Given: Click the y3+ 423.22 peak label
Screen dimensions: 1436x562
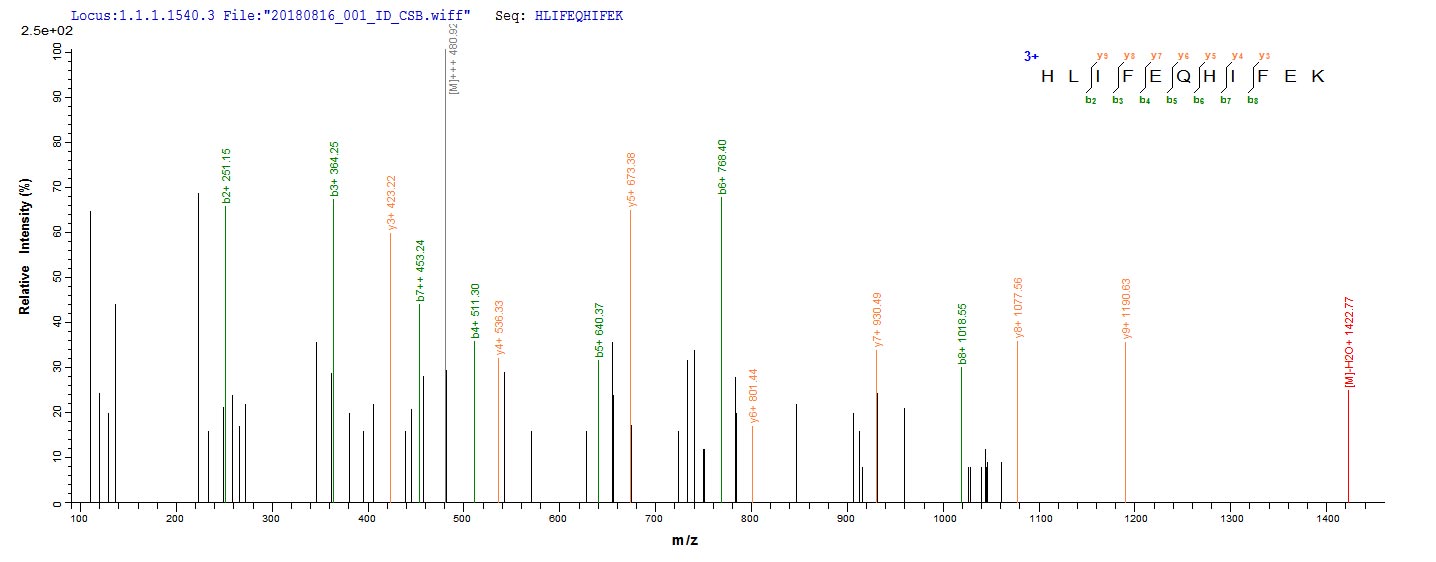Looking at the screenshot, I should 392,203.
